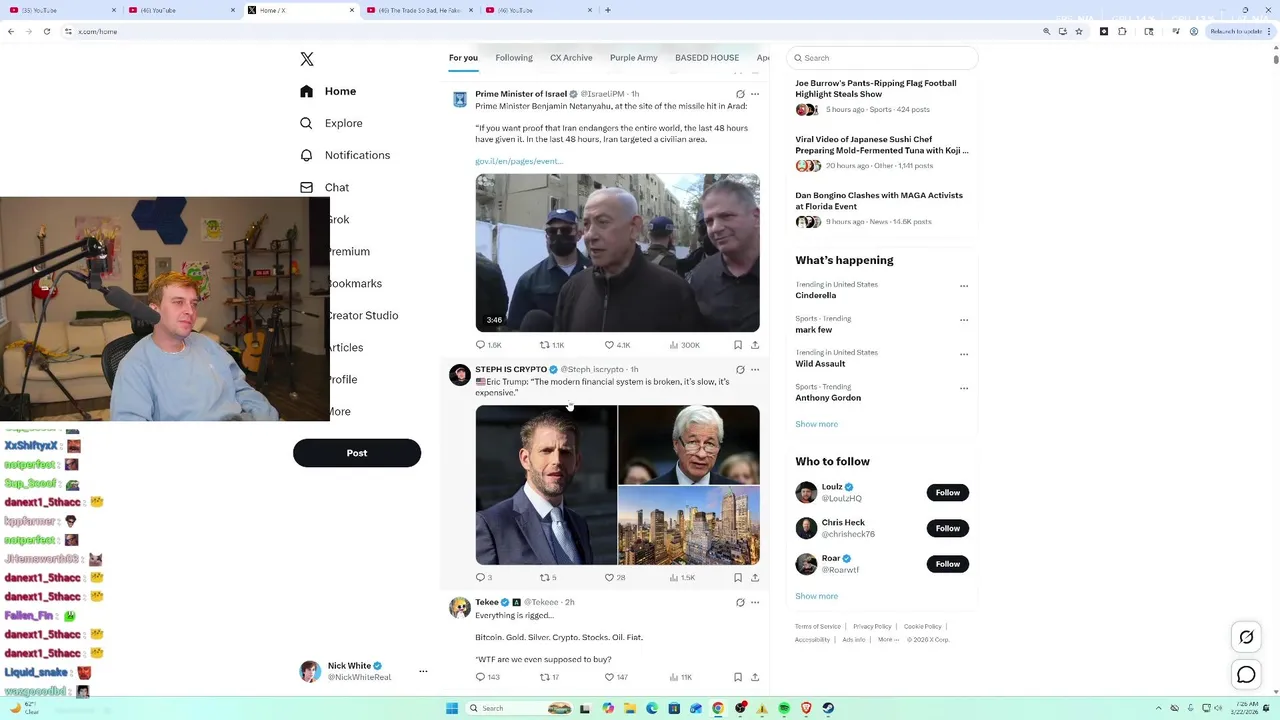1280x720 pixels.
Task: Click the Explore magnifier icon
Action: 306,123
